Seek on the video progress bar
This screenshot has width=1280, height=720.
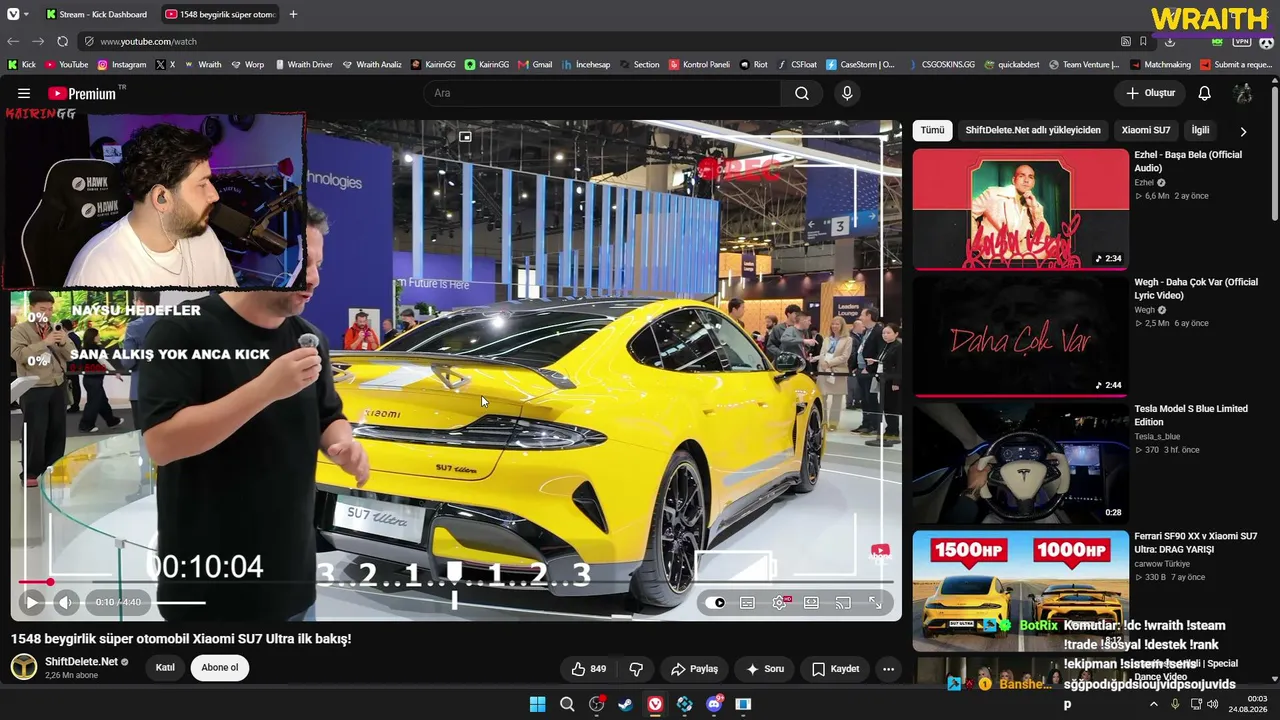(x=455, y=581)
